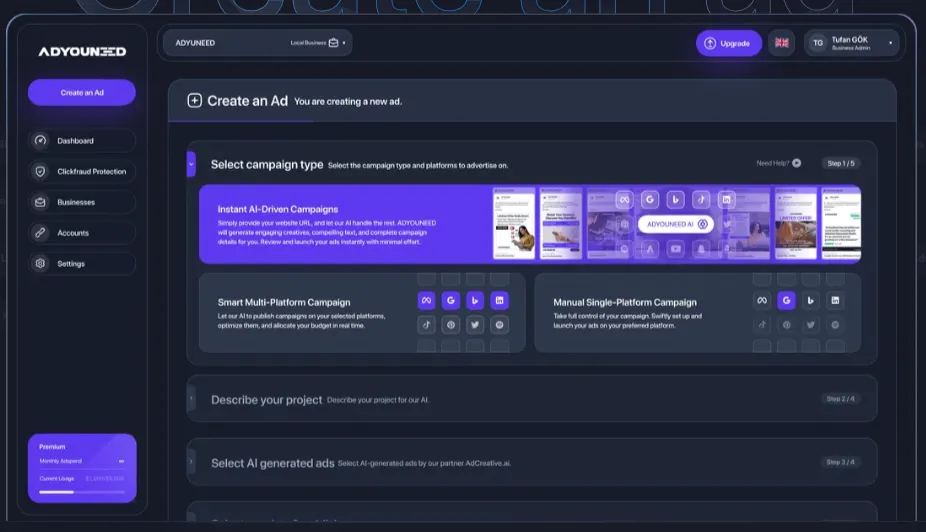Click the Dashboard gauge icon
The height and width of the screenshot is (532, 926).
[x=40, y=141]
